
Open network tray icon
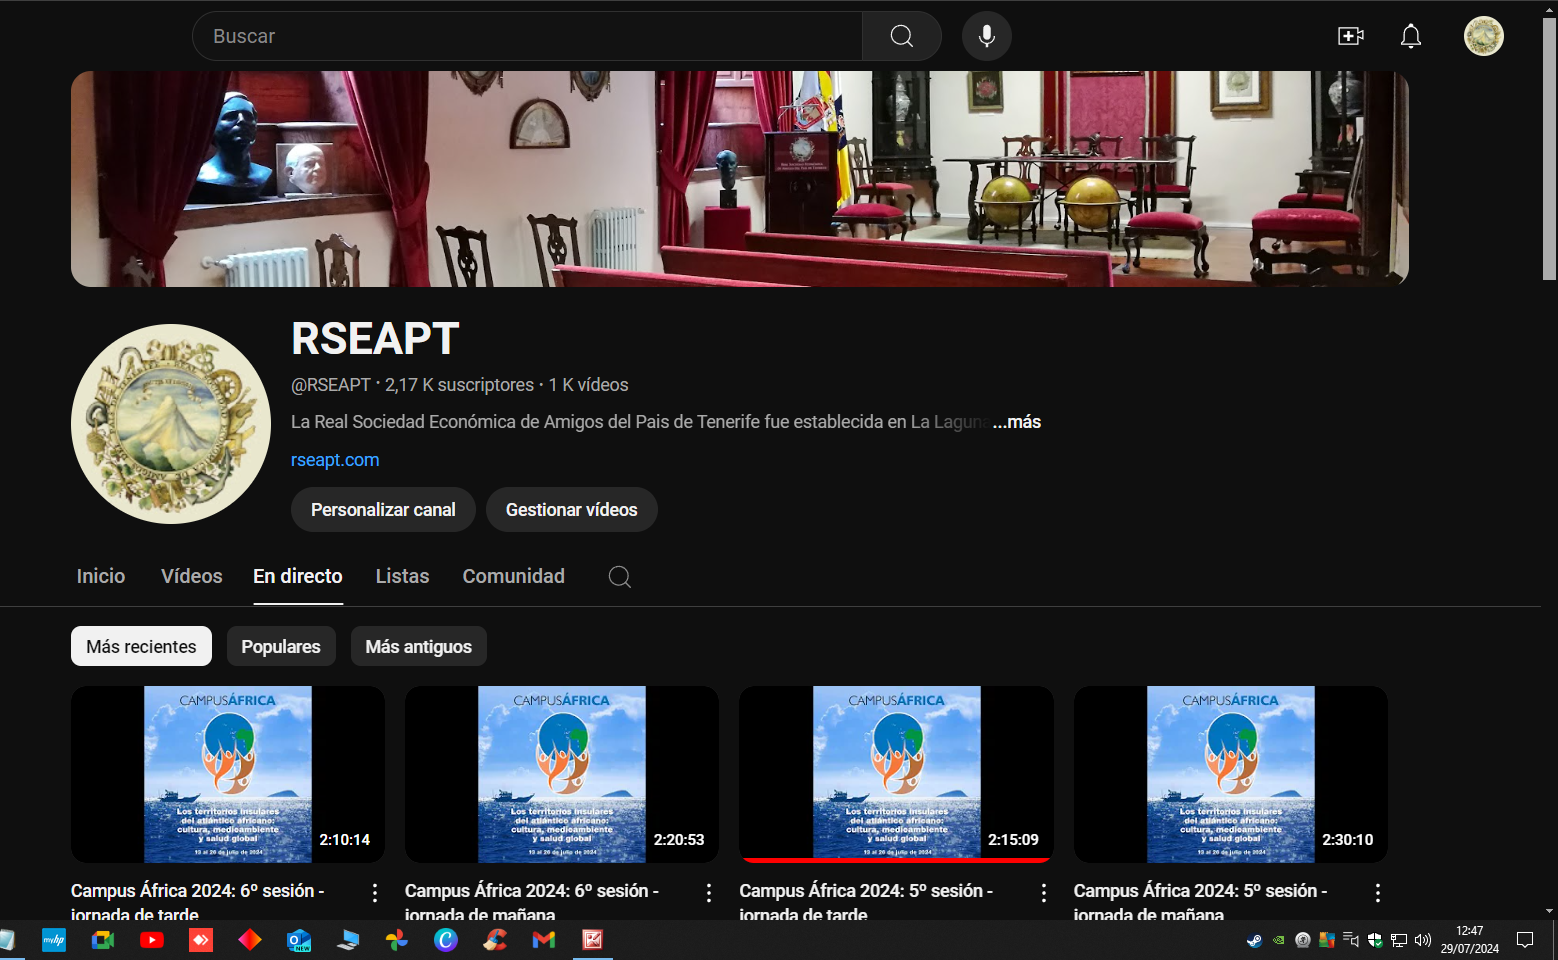point(1399,940)
